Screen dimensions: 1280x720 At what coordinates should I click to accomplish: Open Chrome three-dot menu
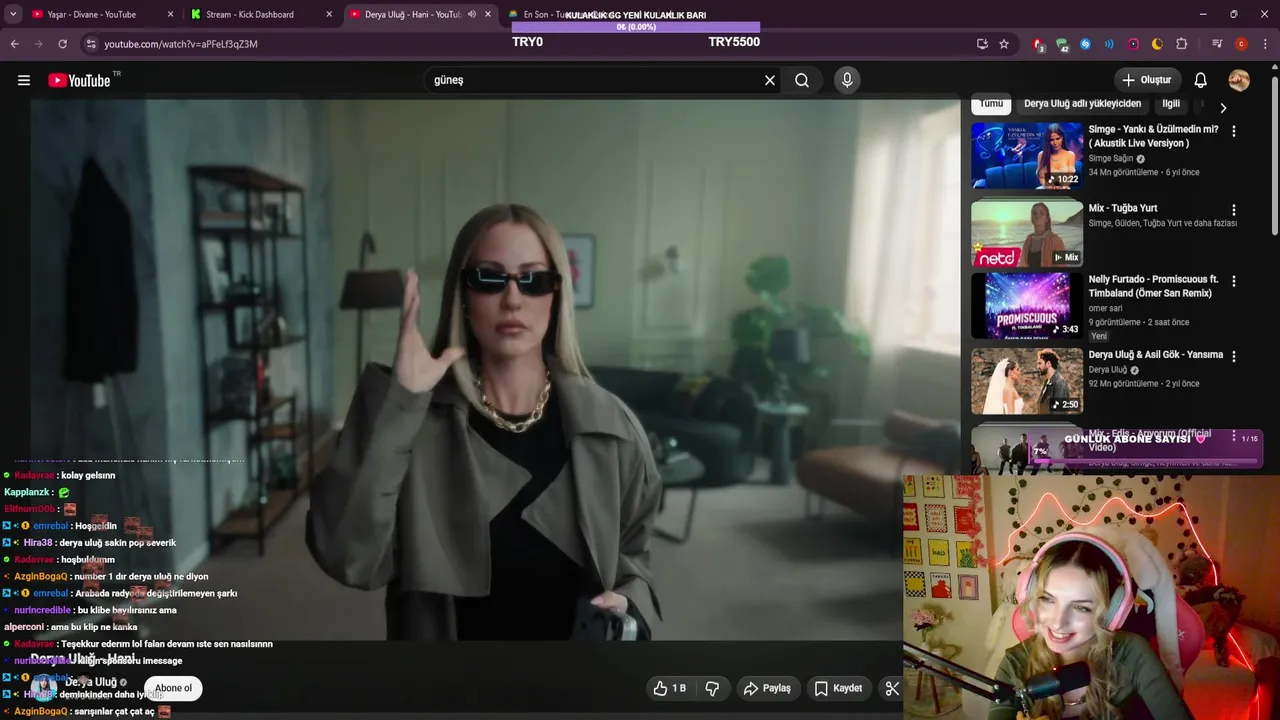coord(1264,44)
